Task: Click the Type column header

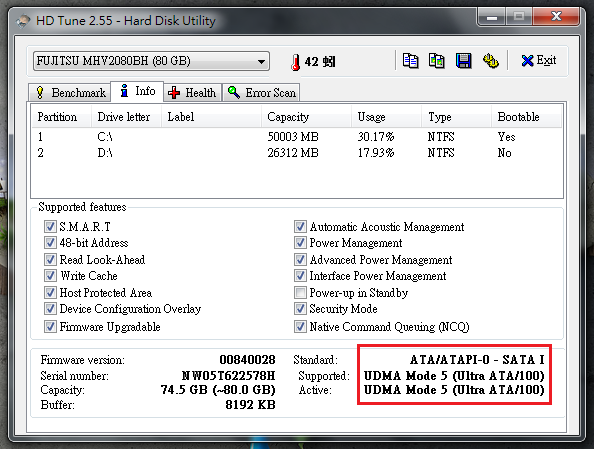Action: [456, 117]
